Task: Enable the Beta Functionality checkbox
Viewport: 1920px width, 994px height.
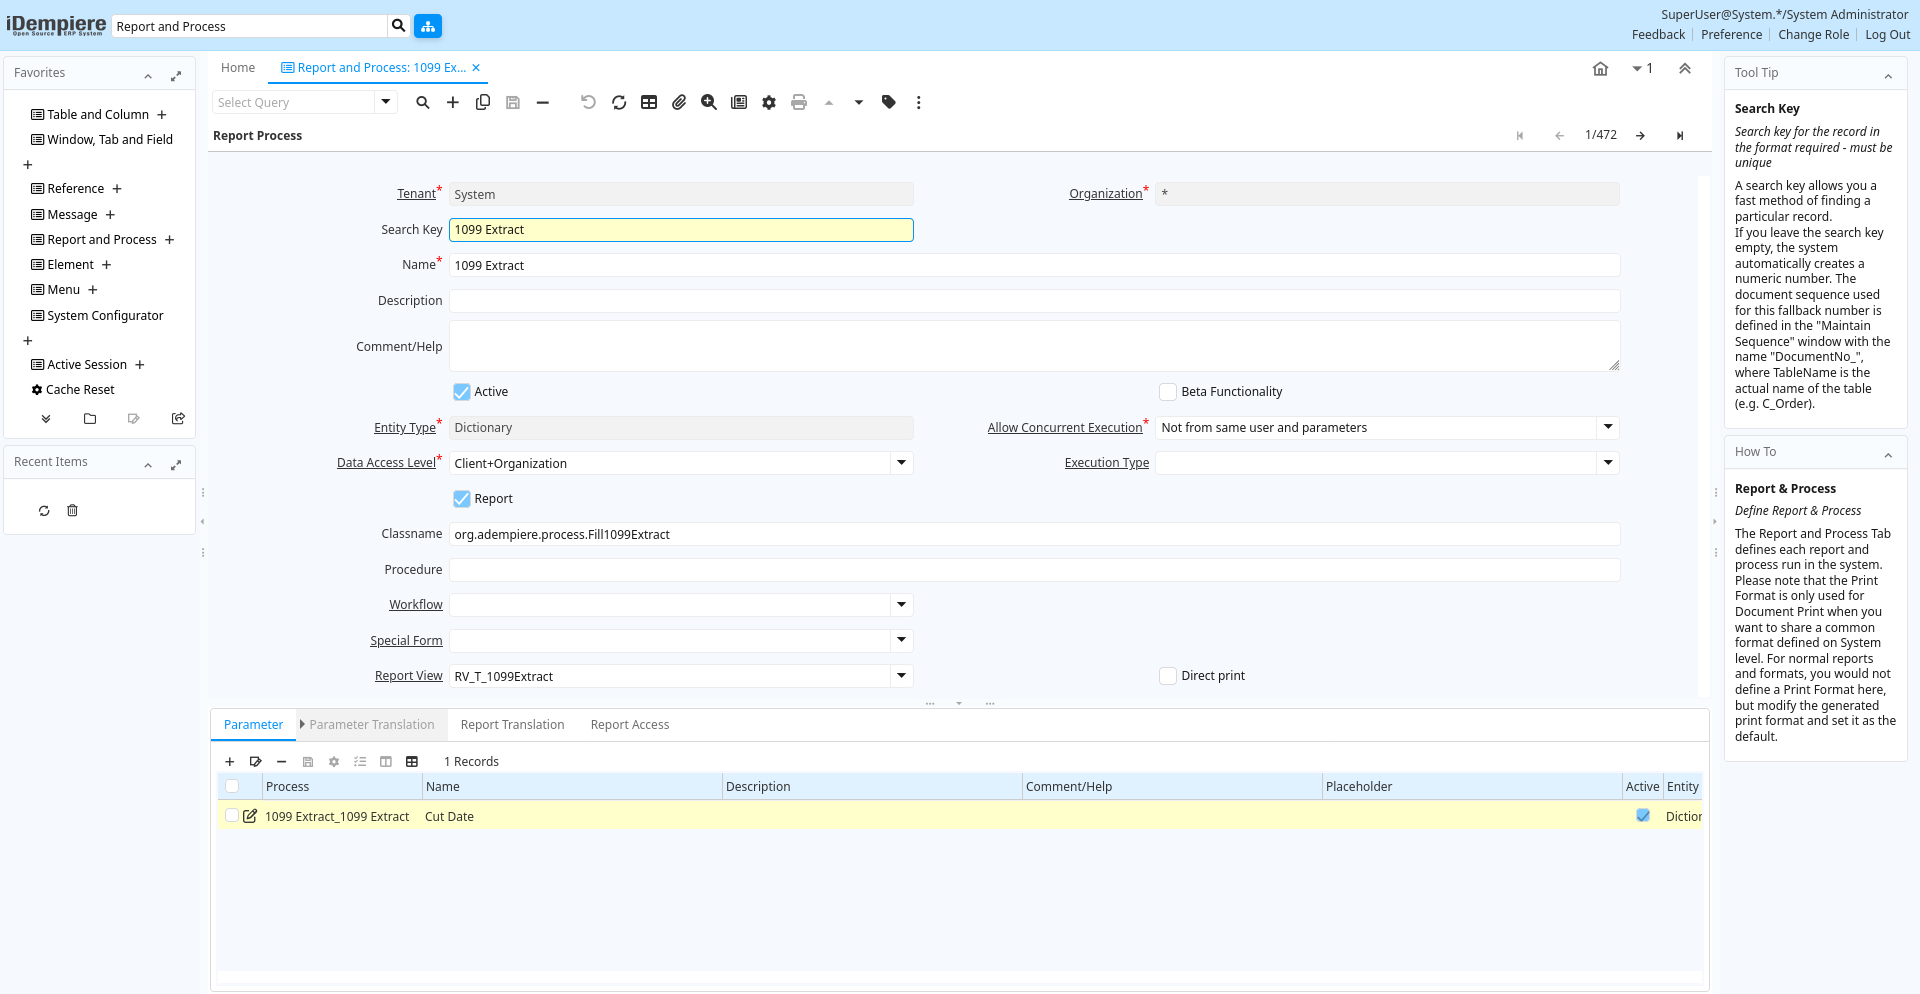Action: click(x=1168, y=392)
